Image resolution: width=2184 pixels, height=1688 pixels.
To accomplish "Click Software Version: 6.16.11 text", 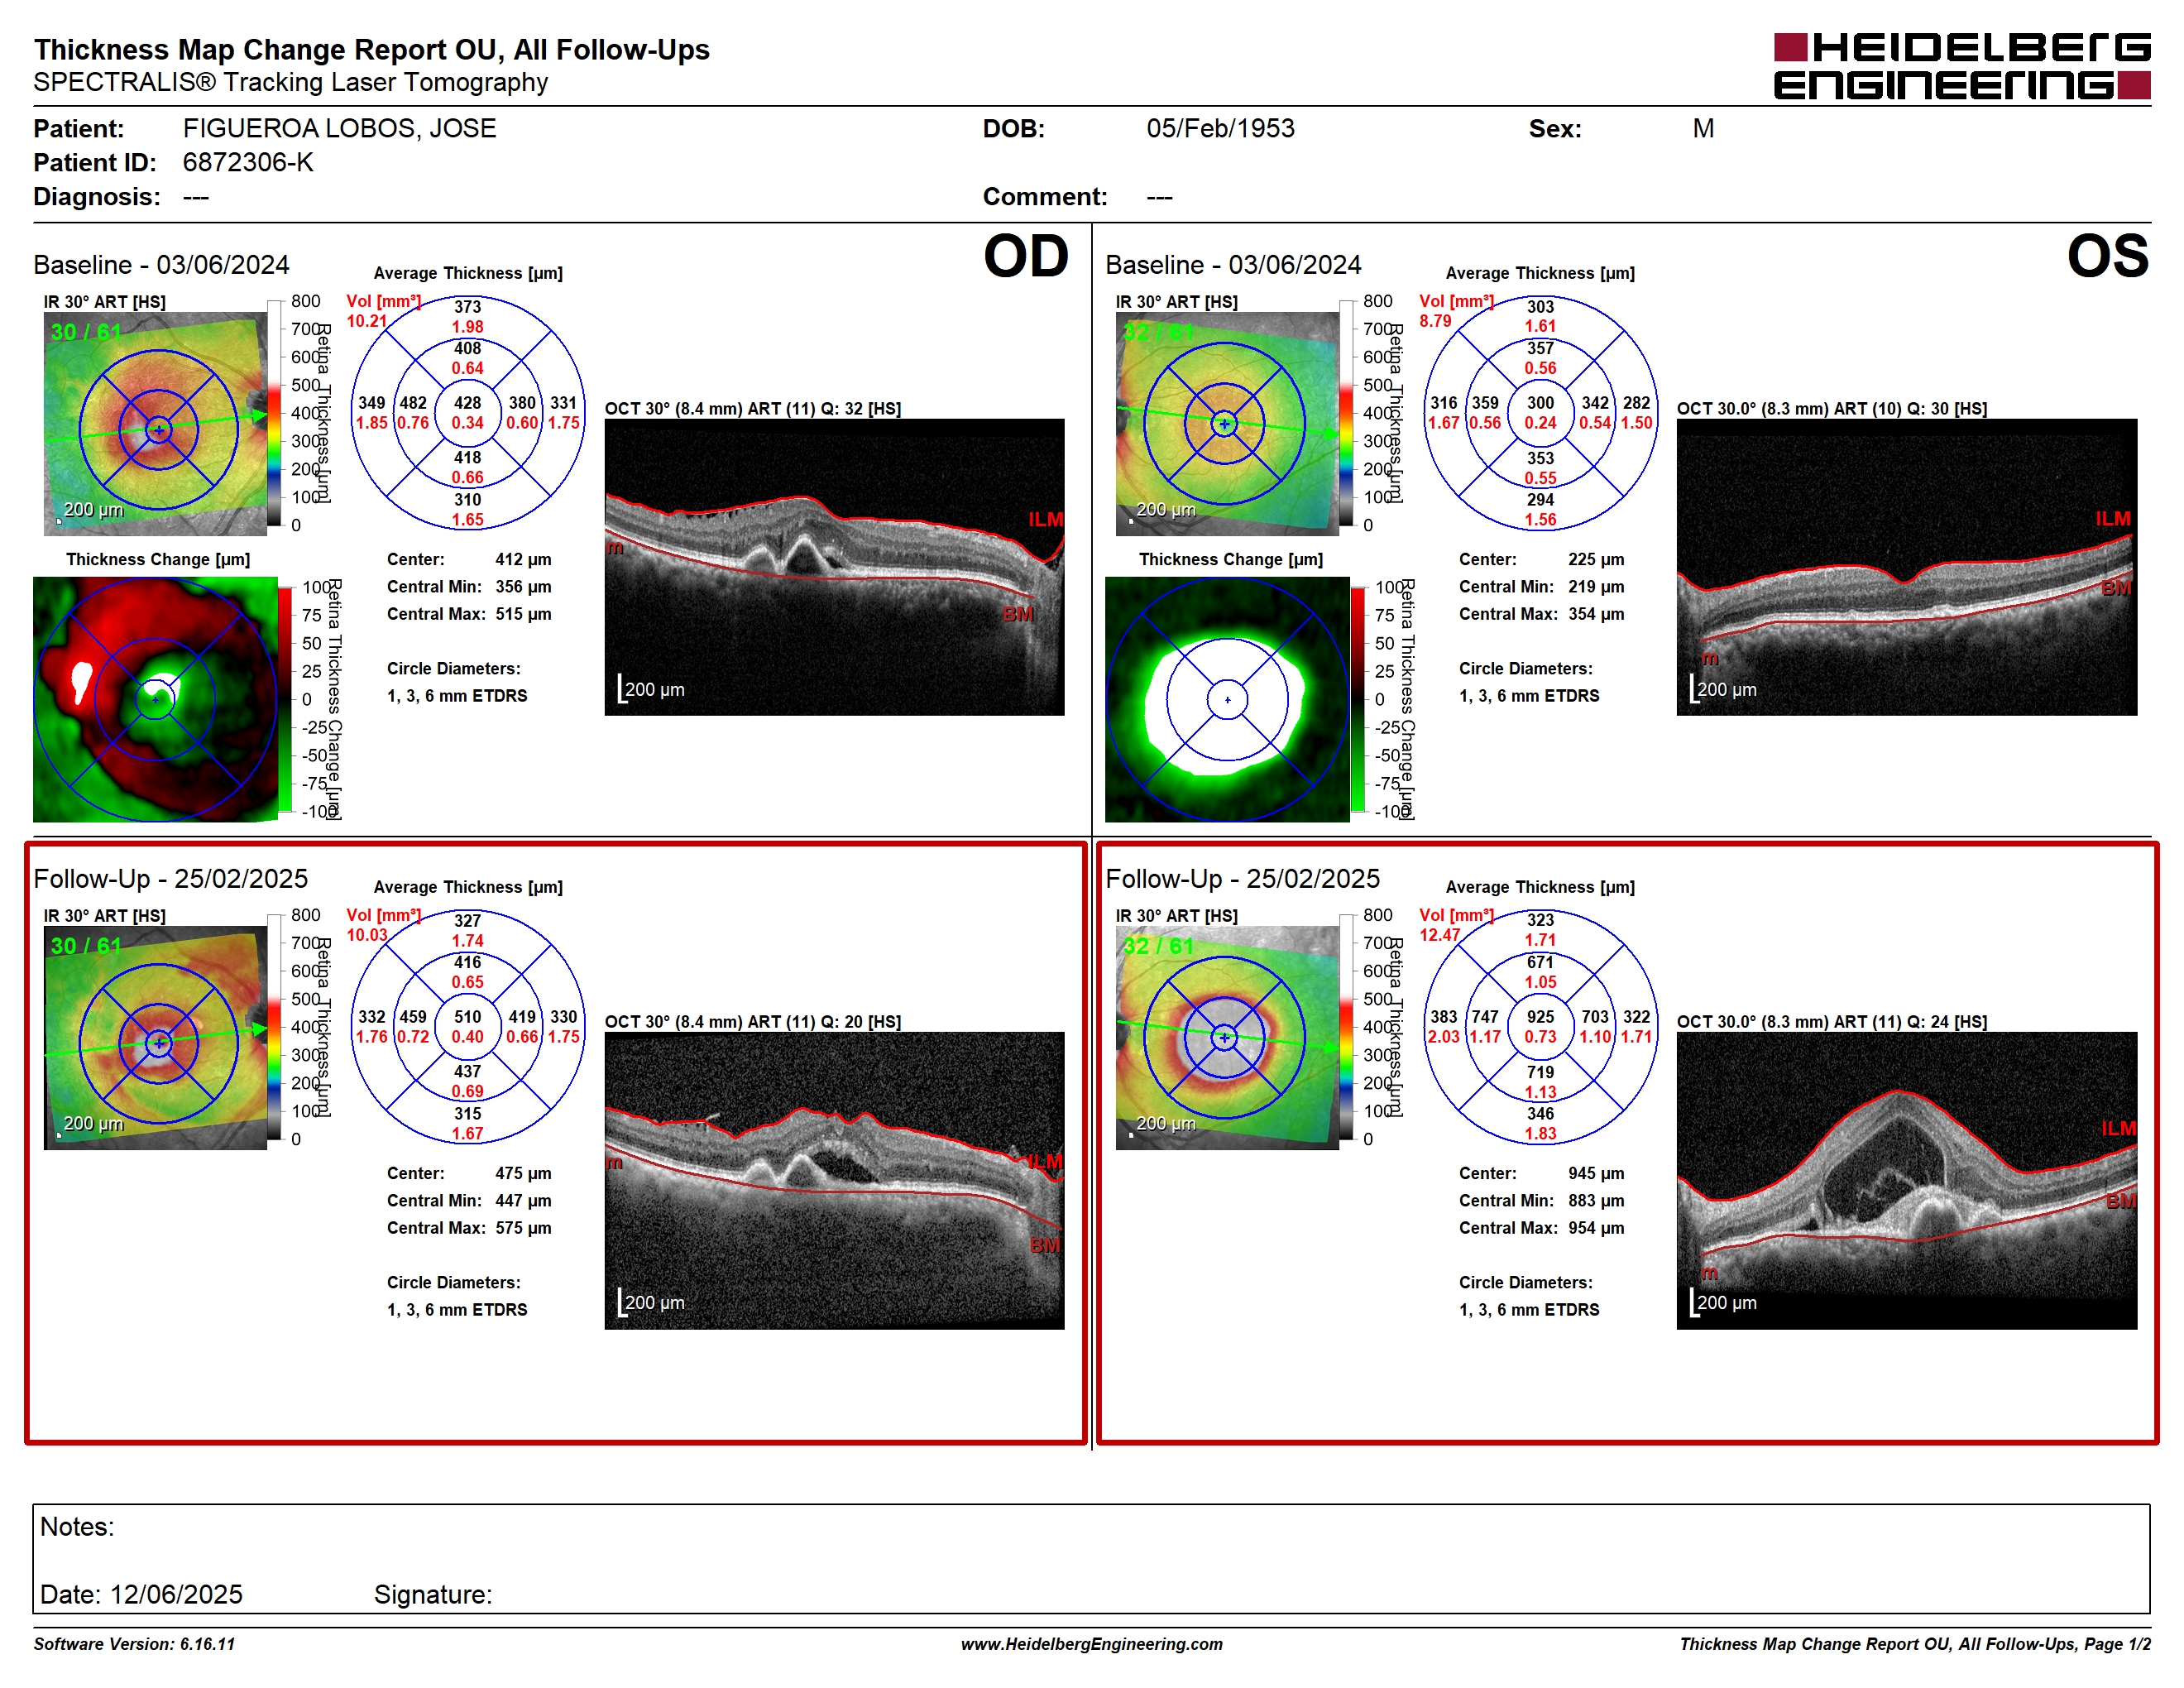I will (134, 1644).
